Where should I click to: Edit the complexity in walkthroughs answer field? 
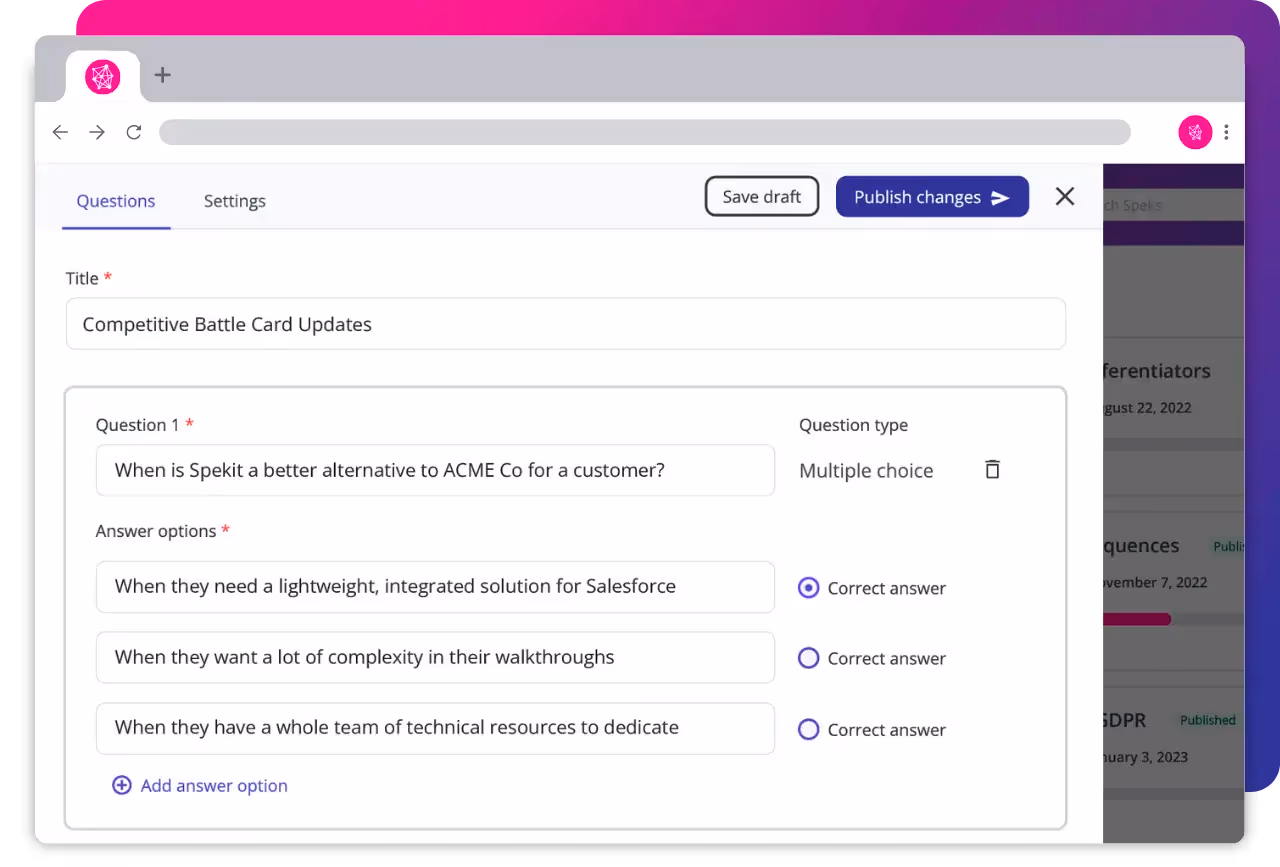(435, 657)
